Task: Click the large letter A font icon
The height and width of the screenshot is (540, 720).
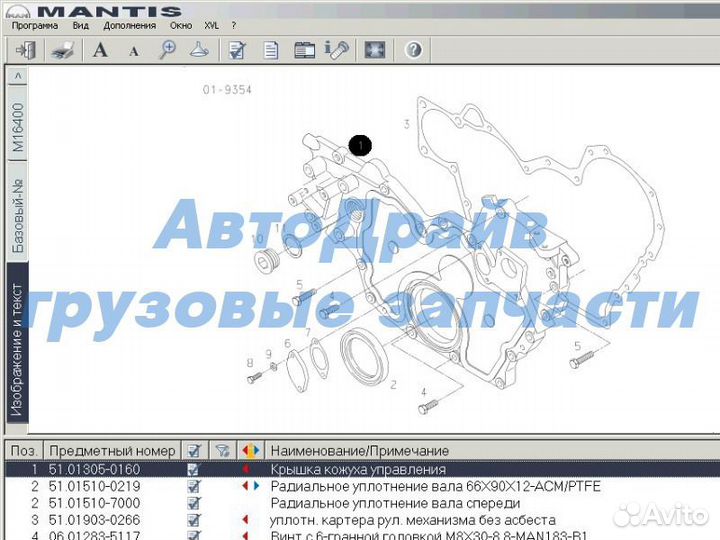Action: (x=100, y=49)
